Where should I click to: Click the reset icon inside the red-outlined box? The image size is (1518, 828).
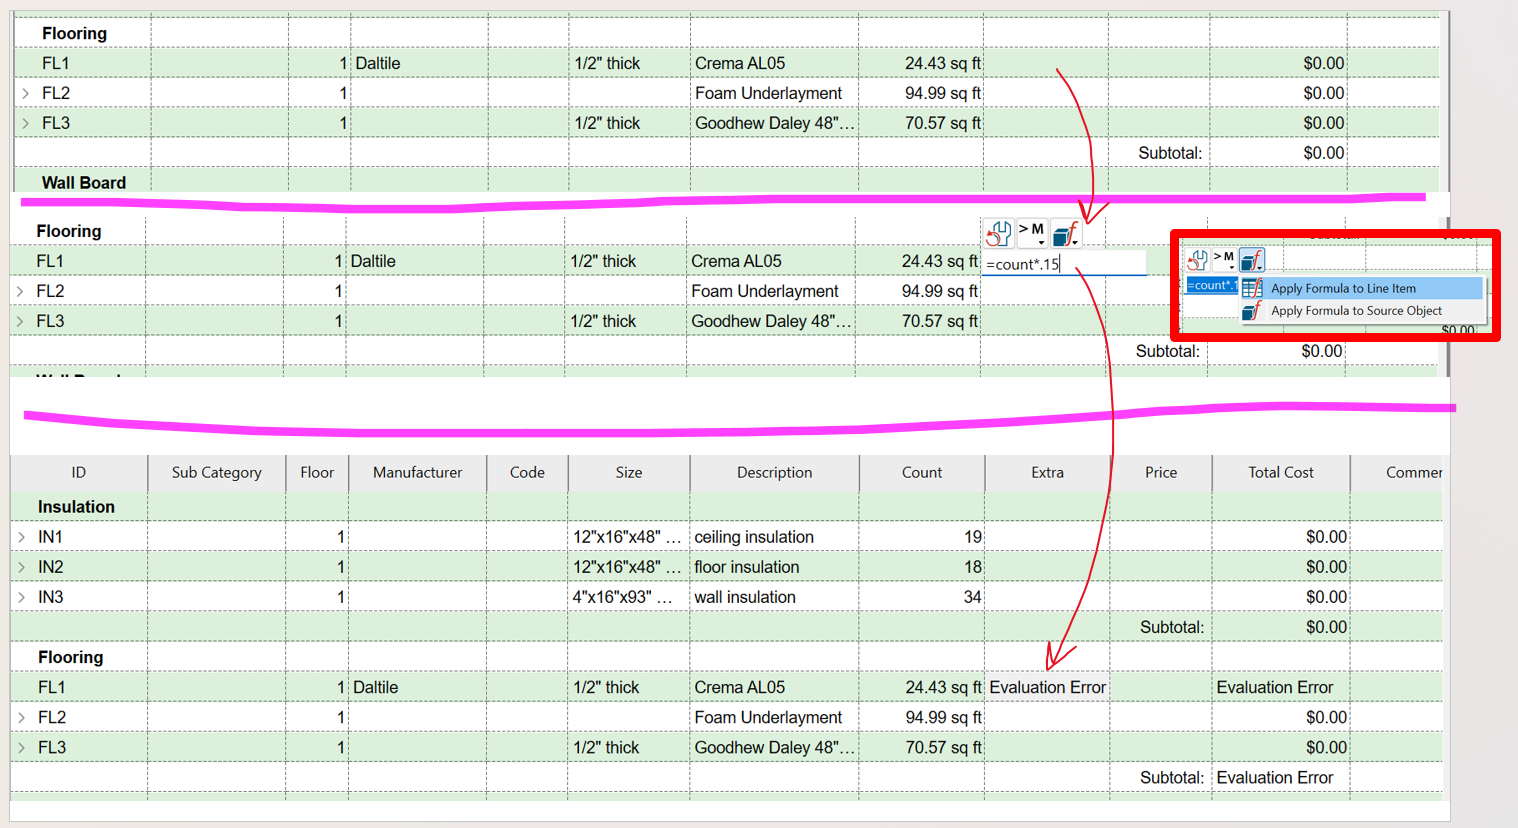click(x=1197, y=260)
